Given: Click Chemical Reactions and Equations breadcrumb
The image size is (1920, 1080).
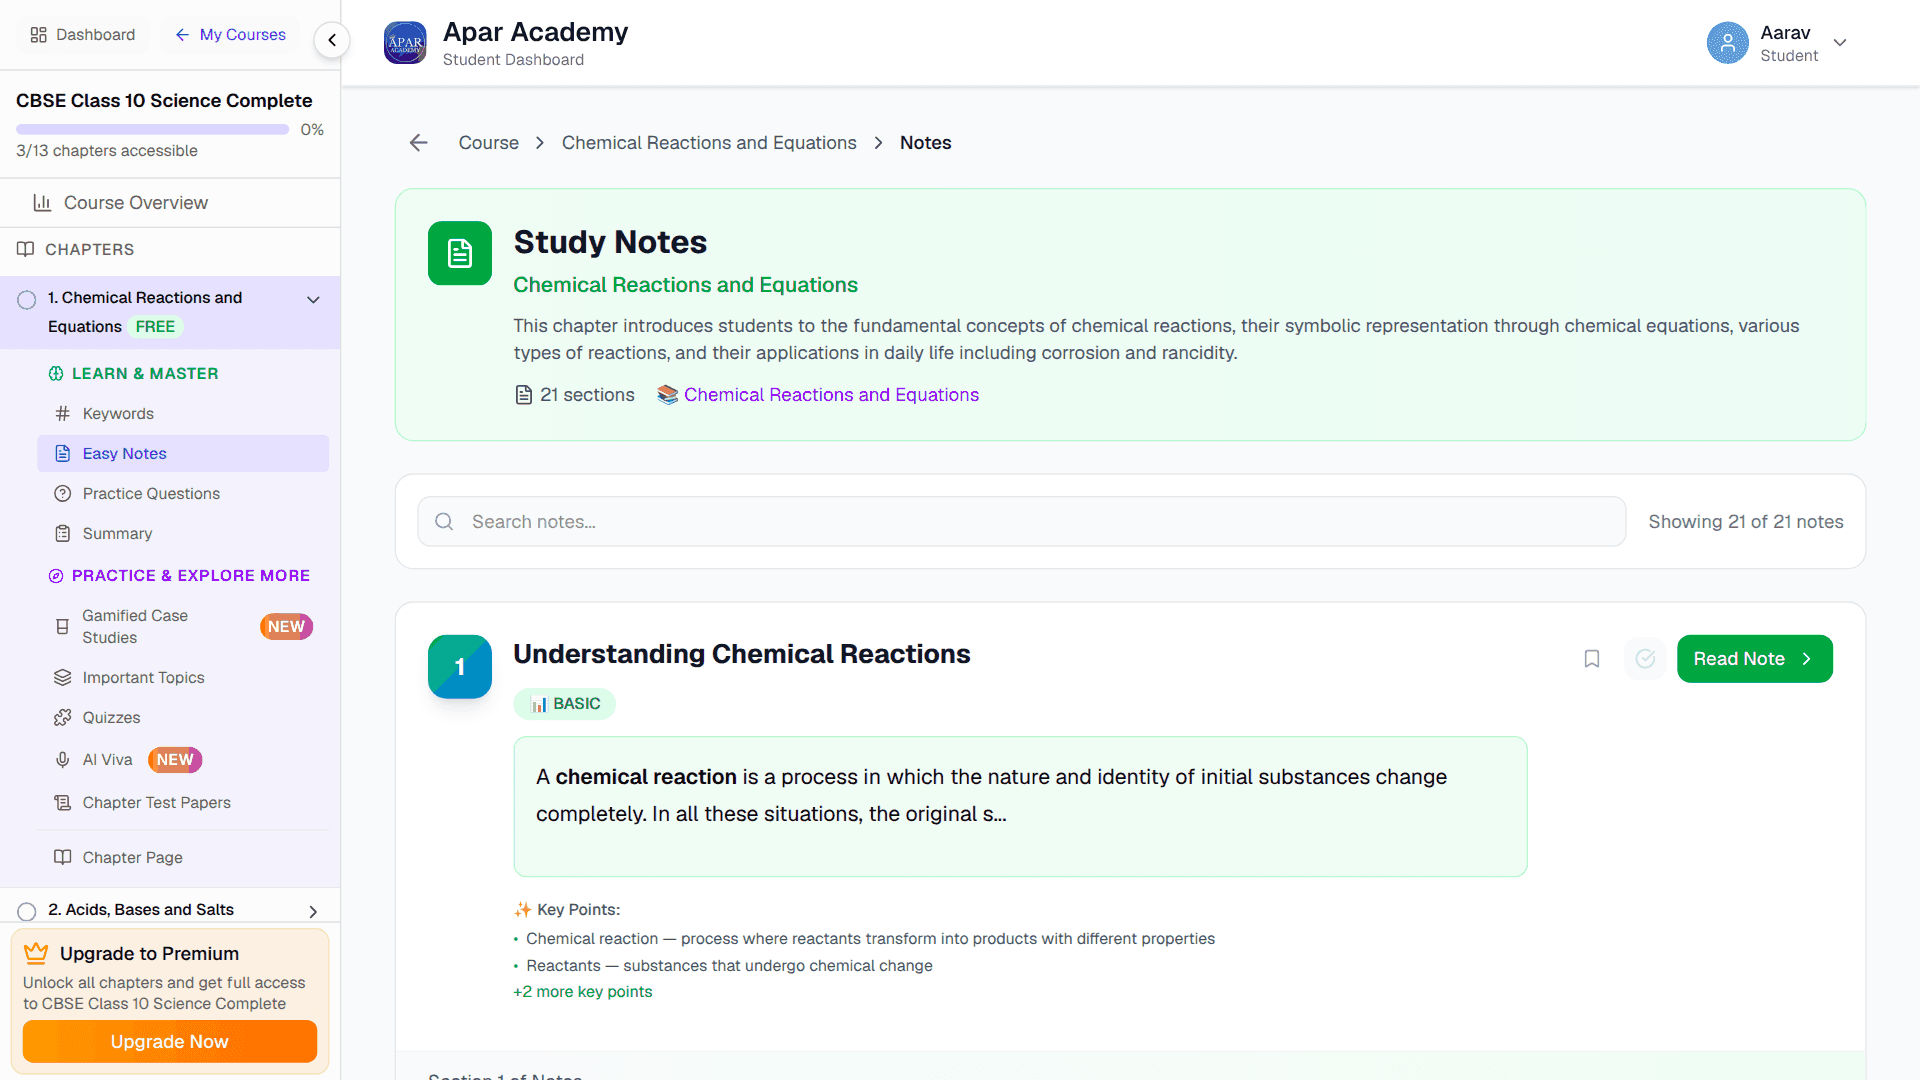Looking at the screenshot, I should [709, 143].
